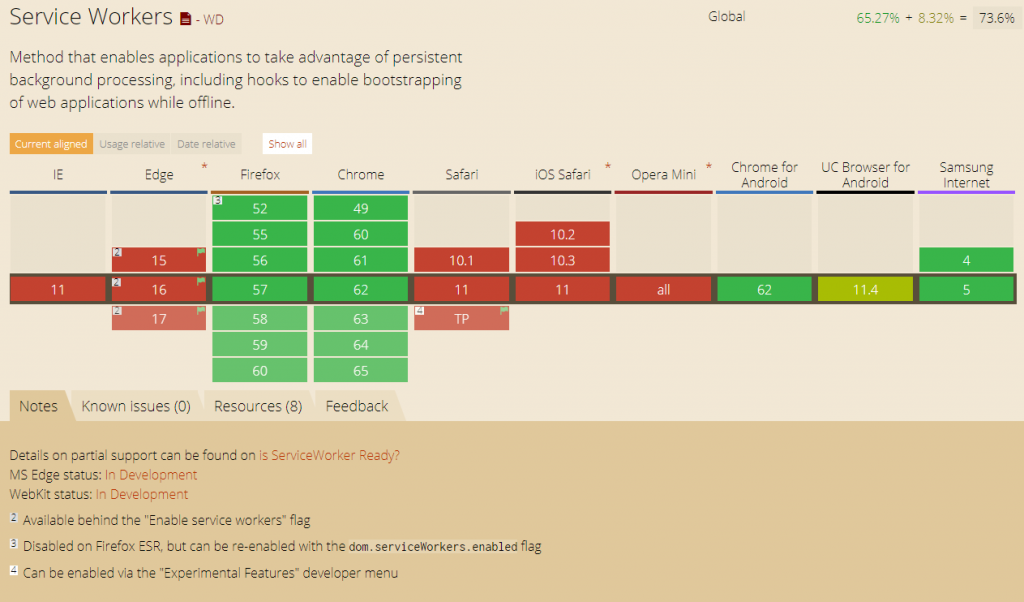This screenshot has width=1024, height=602.
Task: Click the Show all button
Action: [287, 144]
